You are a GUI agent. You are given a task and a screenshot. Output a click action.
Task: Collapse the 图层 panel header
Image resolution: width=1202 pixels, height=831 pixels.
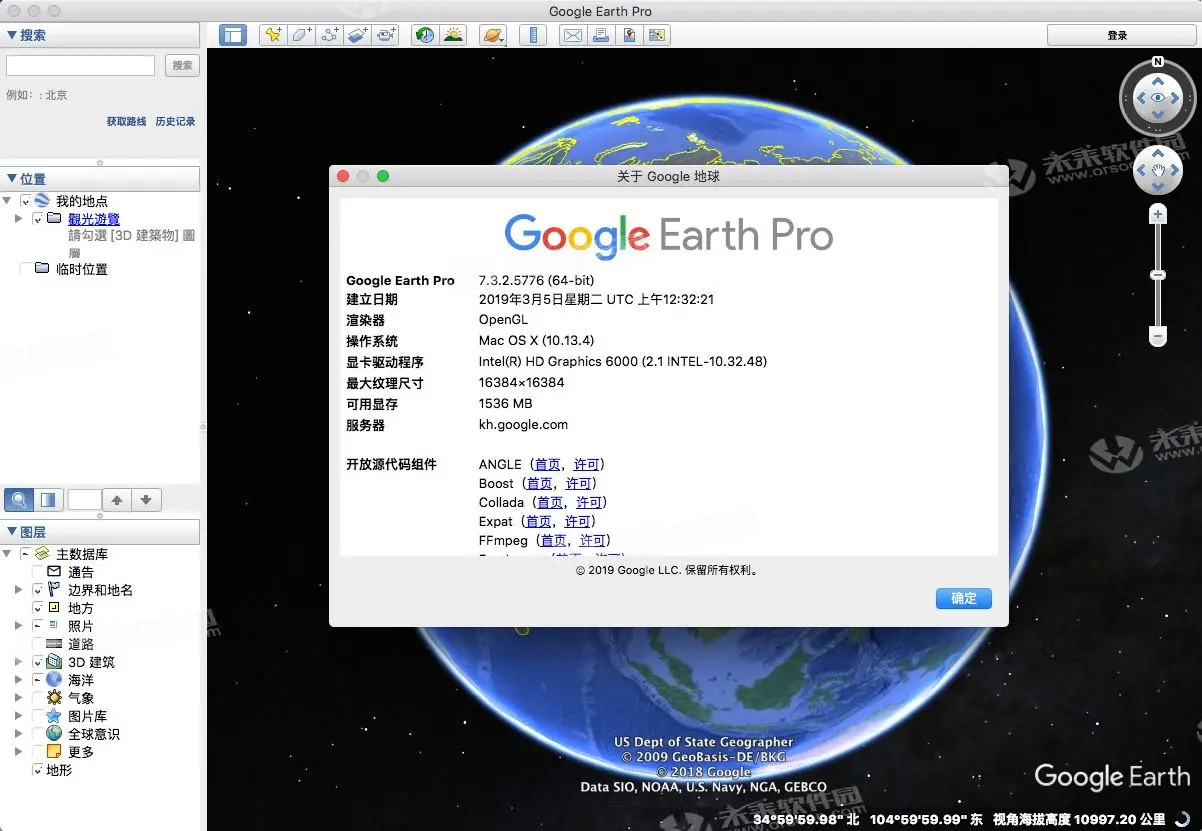pyautogui.click(x=100, y=532)
